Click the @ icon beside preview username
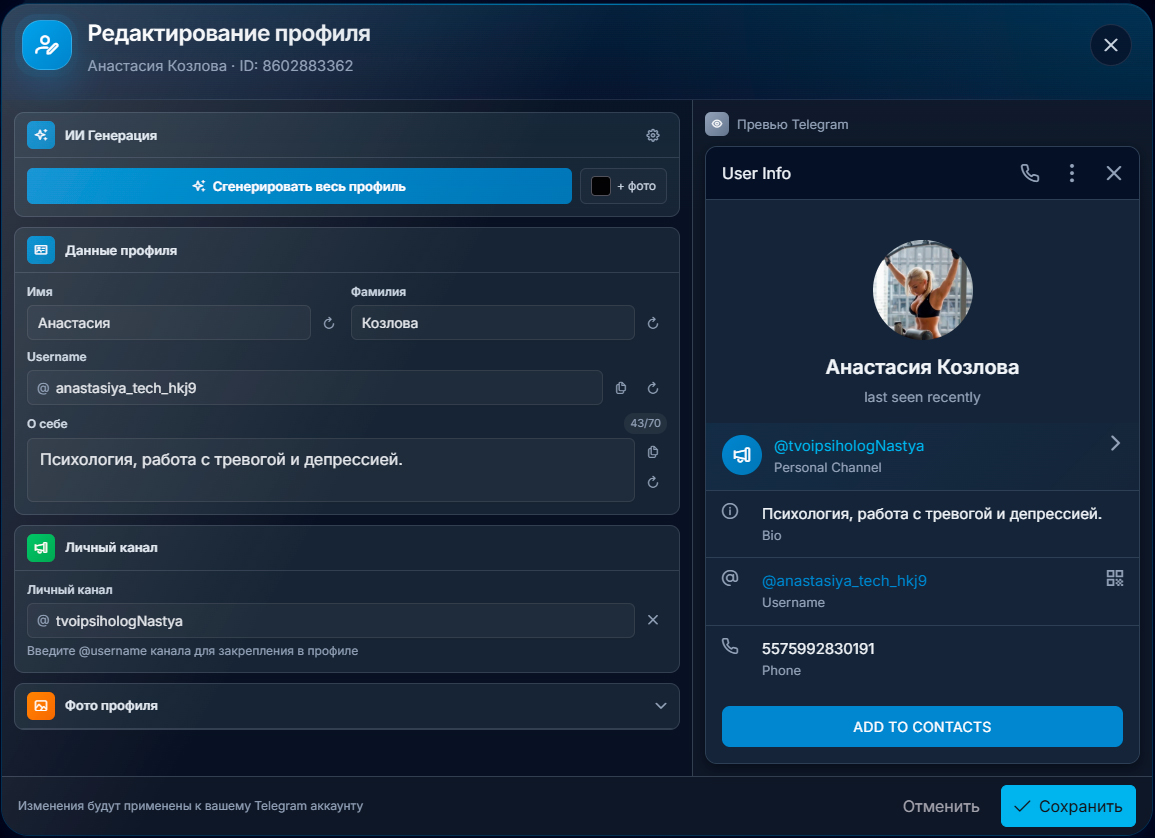Screen dimensions: 1155x838 (730, 578)
